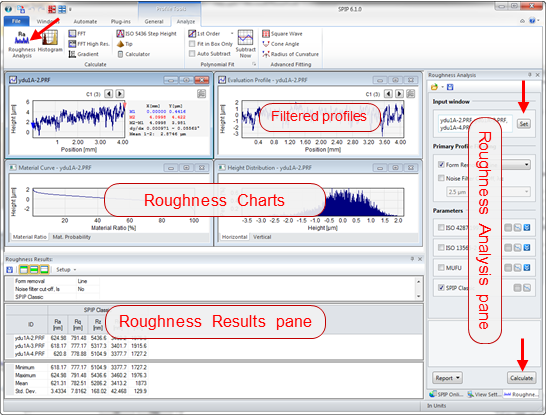Open Form Removal type dropdown
547x415 pixels.
pos(526,165)
